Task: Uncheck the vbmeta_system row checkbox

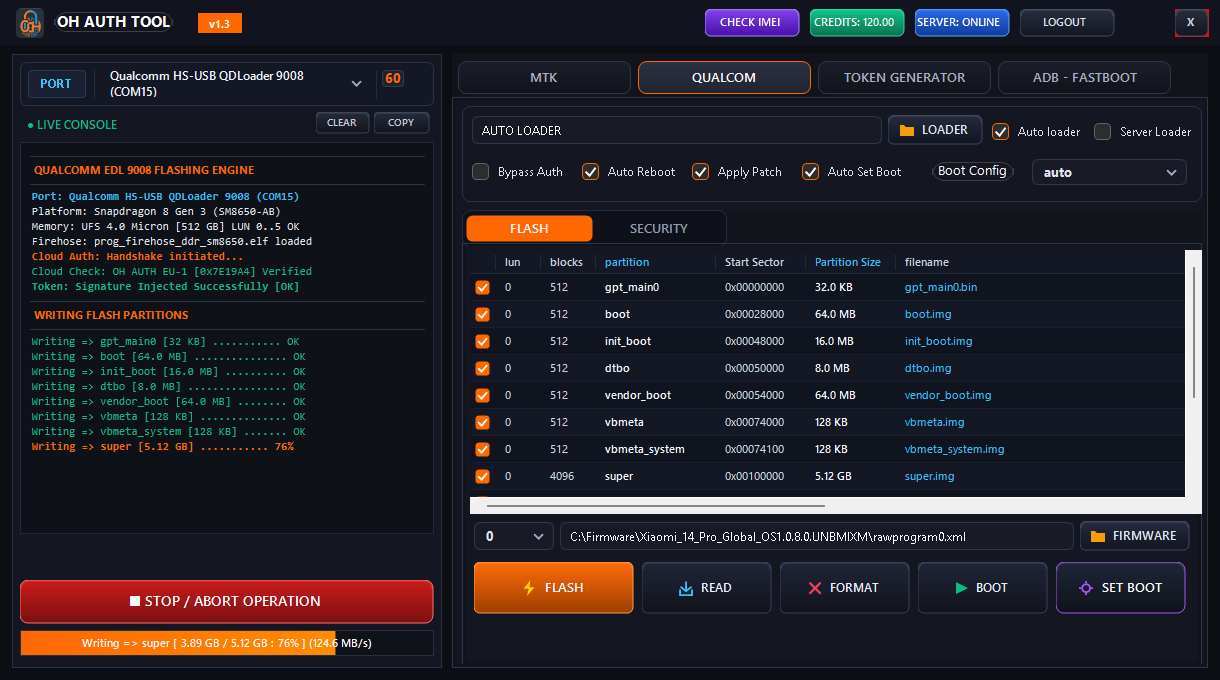Action: click(x=483, y=449)
